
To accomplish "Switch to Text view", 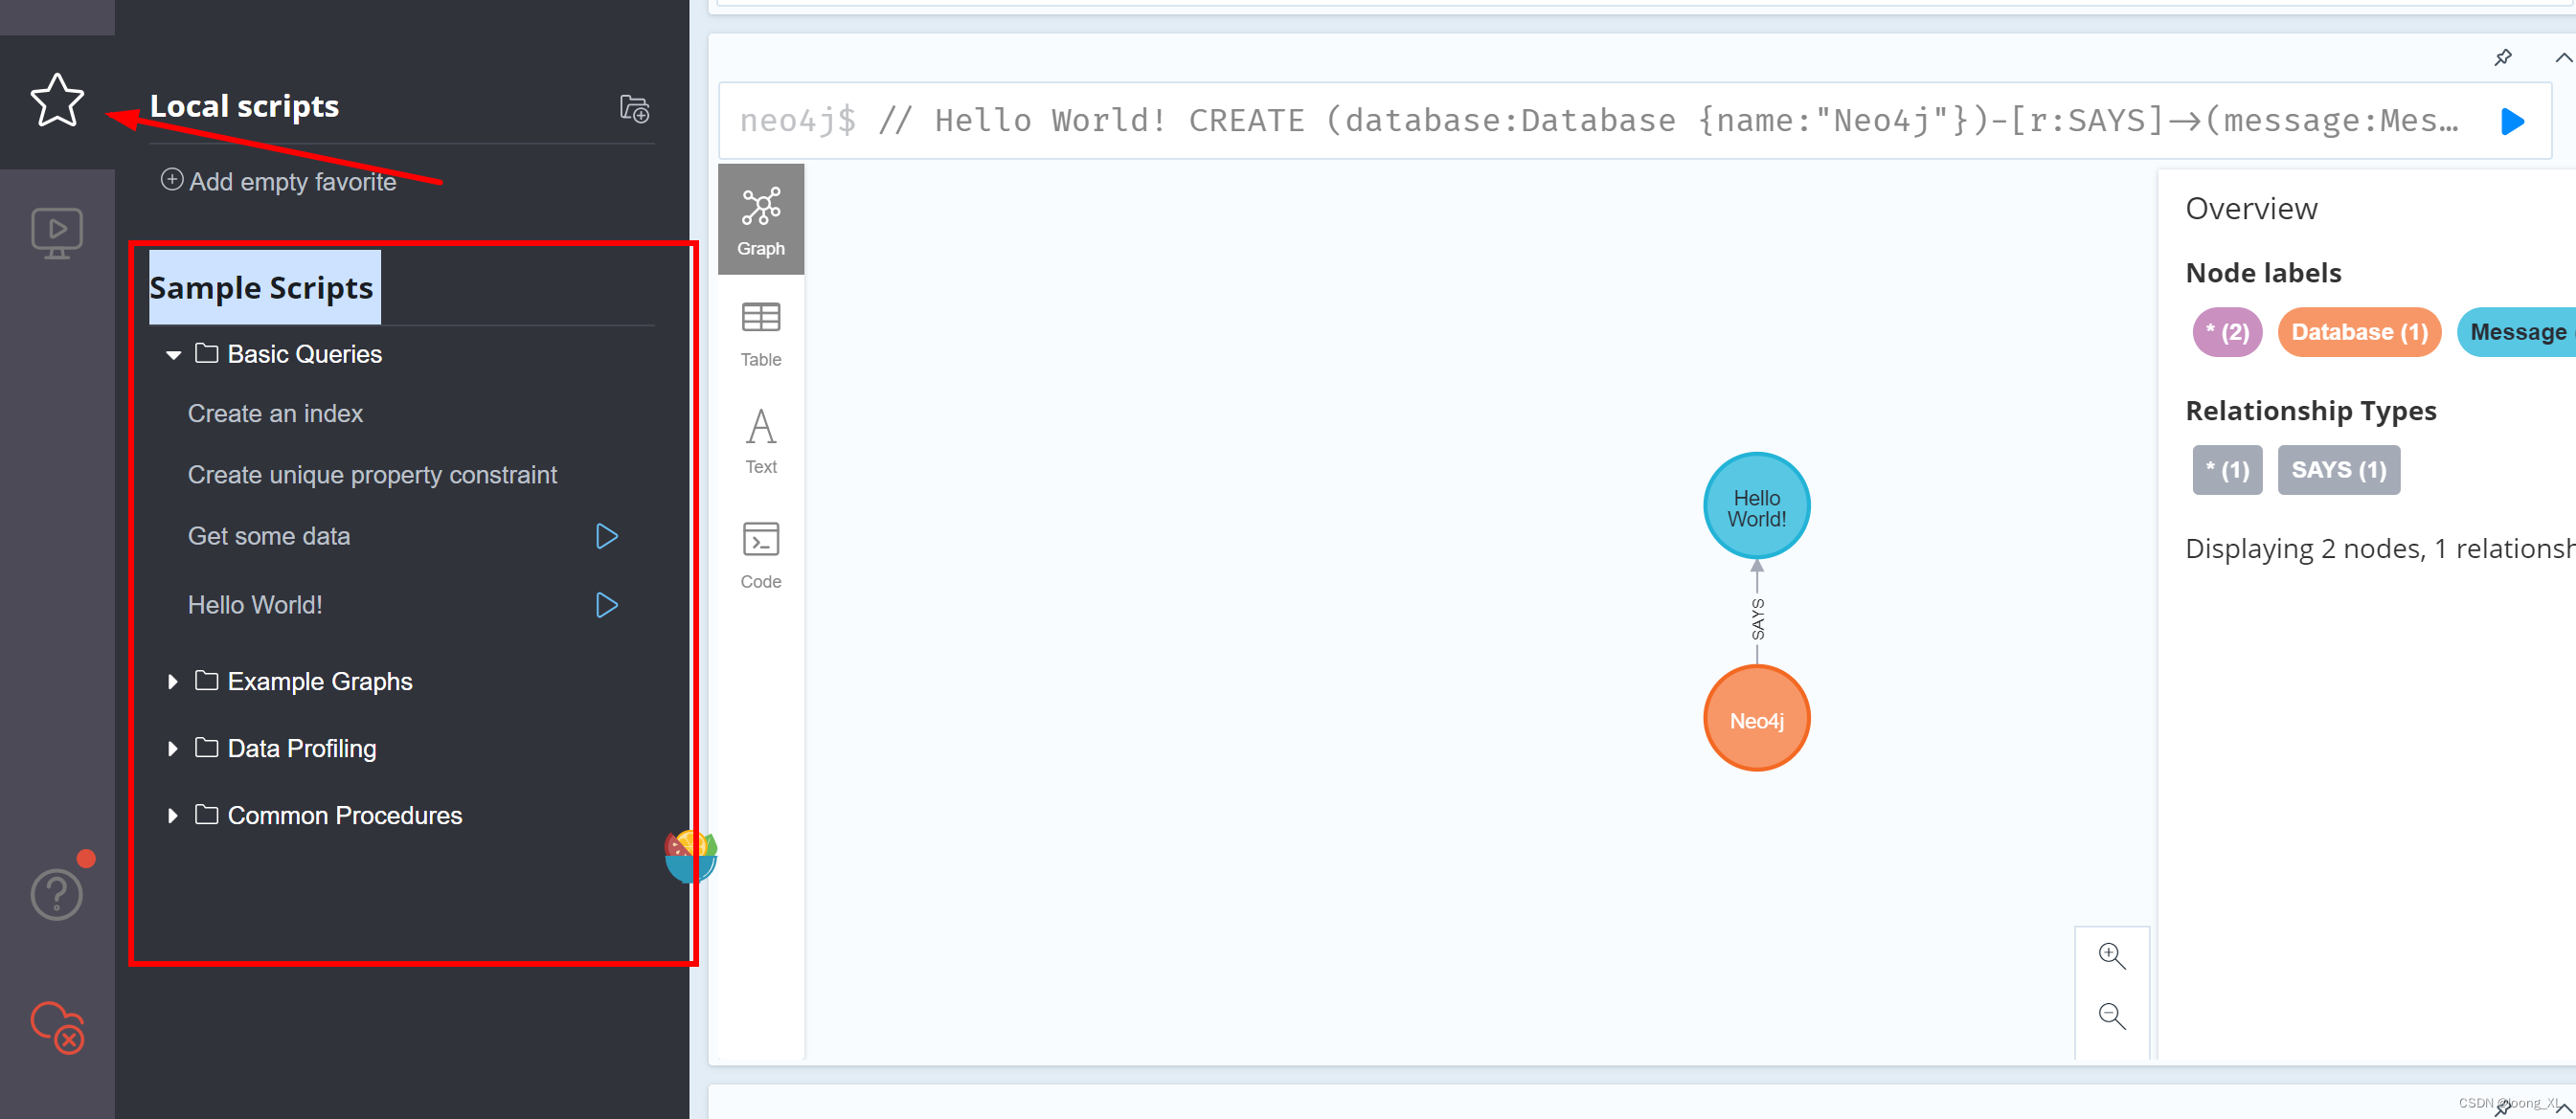I will [761, 441].
